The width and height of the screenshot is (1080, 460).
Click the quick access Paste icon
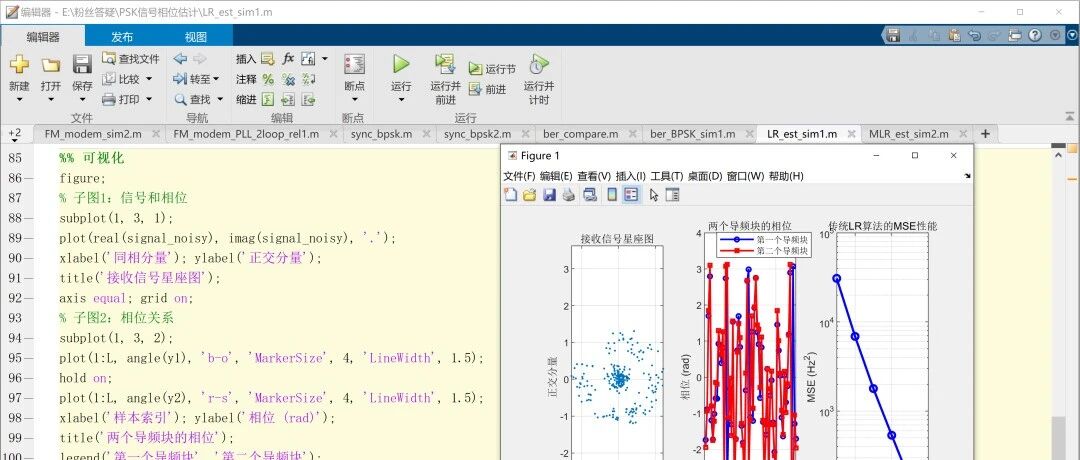(954, 35)
